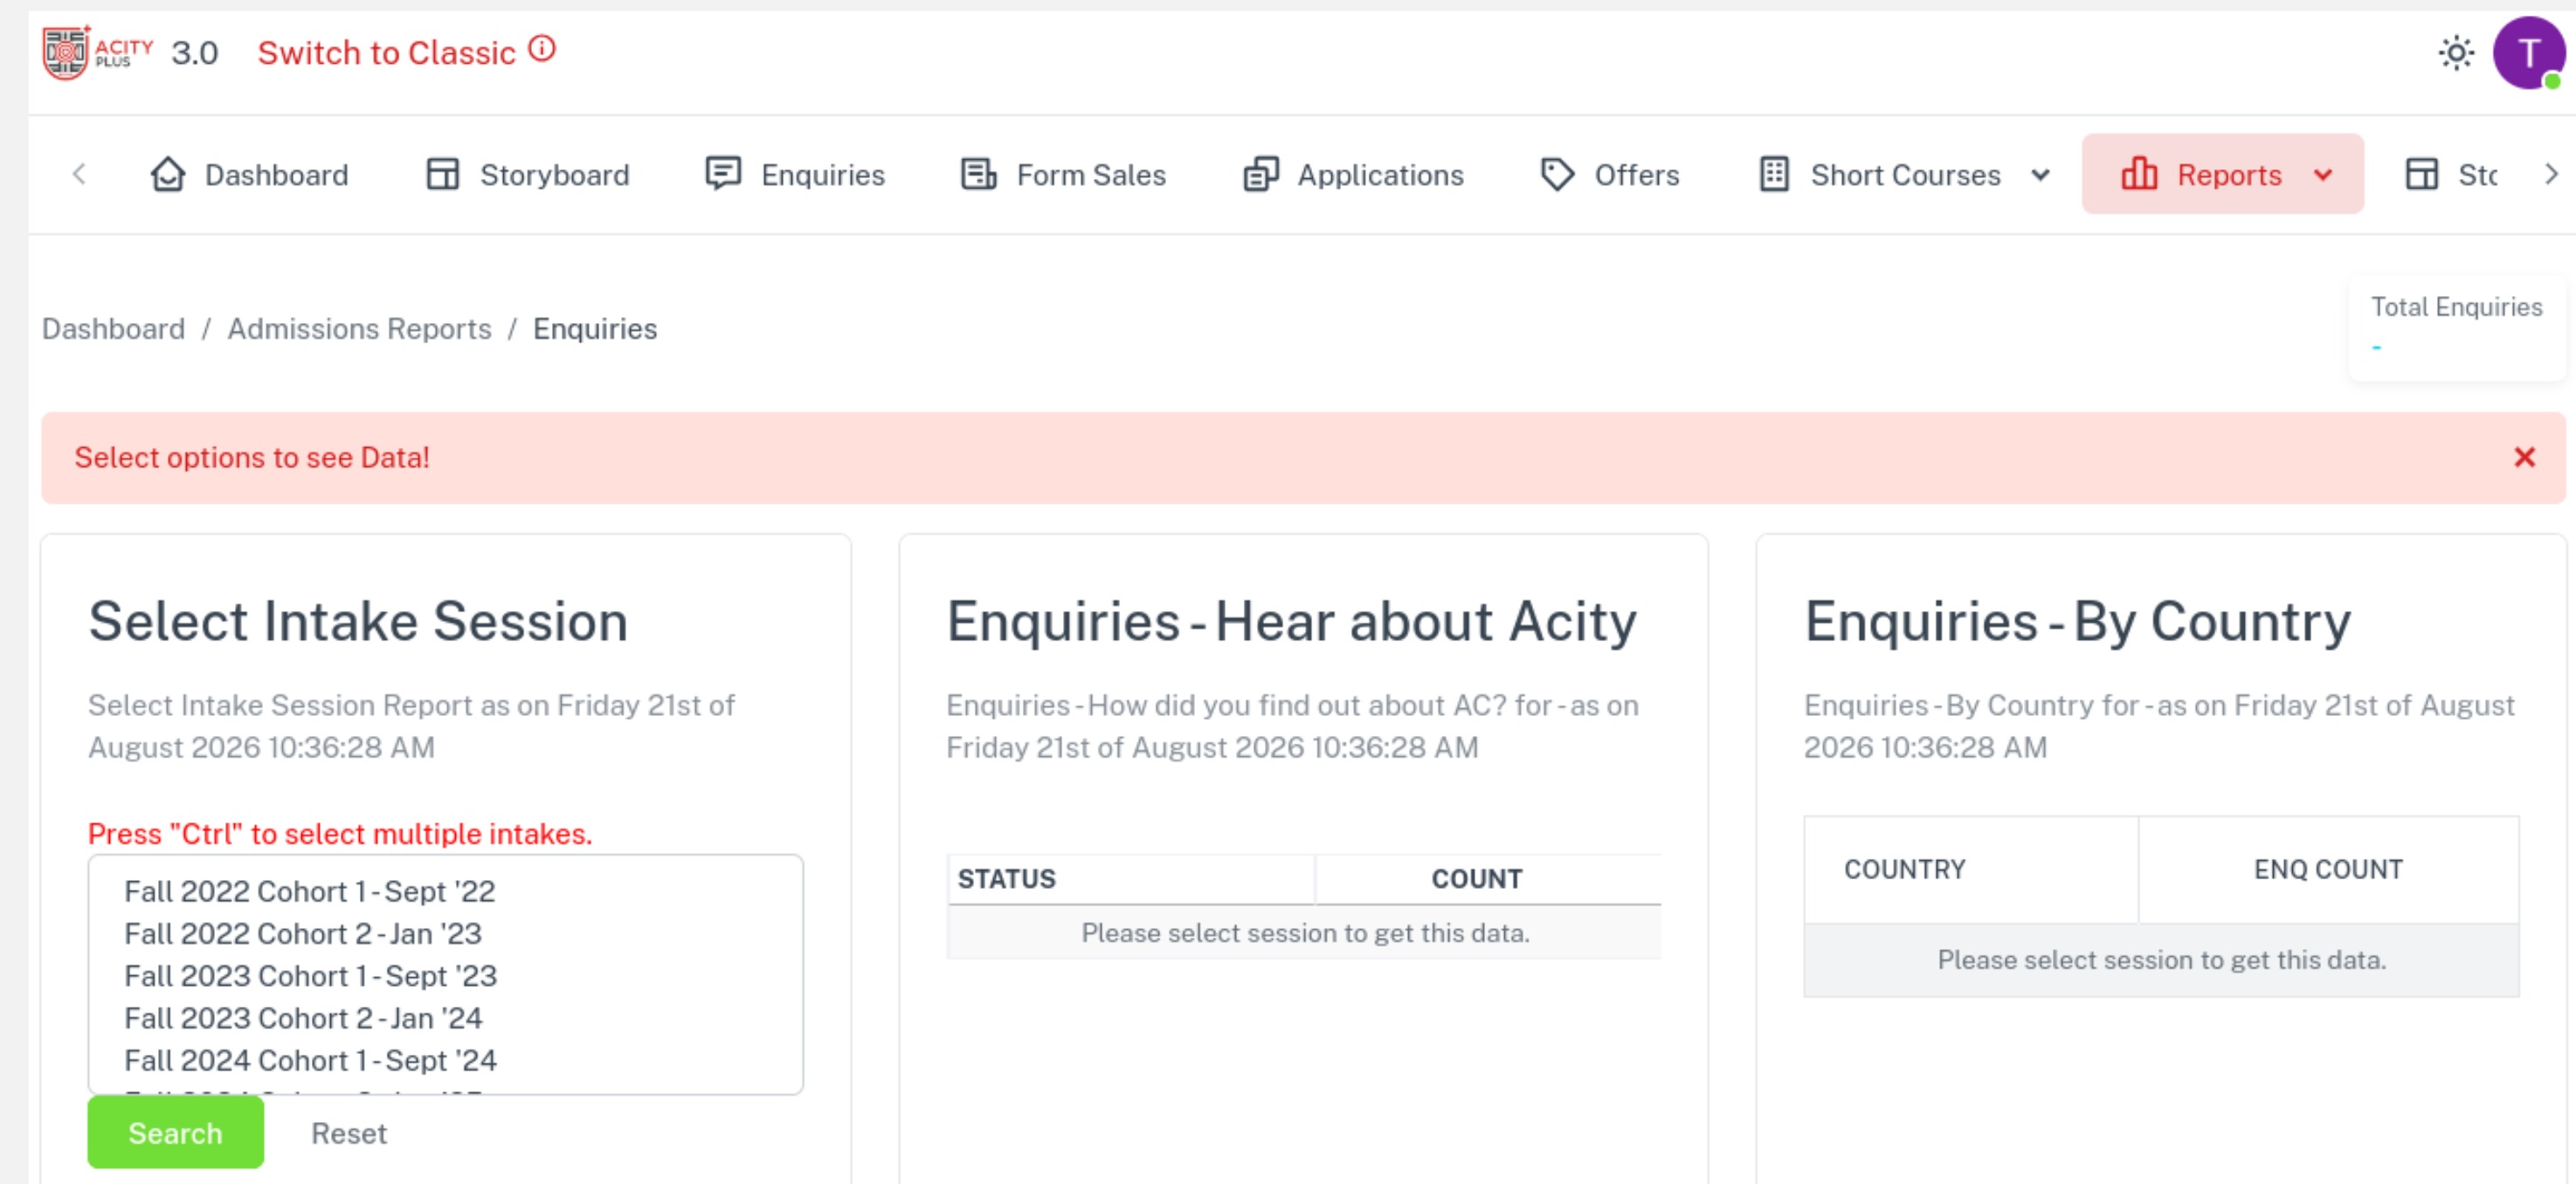Viewport: 2576px width, 1184px height.
Task: Click the Form Sales icon
Action: click(x=978, y=174)
